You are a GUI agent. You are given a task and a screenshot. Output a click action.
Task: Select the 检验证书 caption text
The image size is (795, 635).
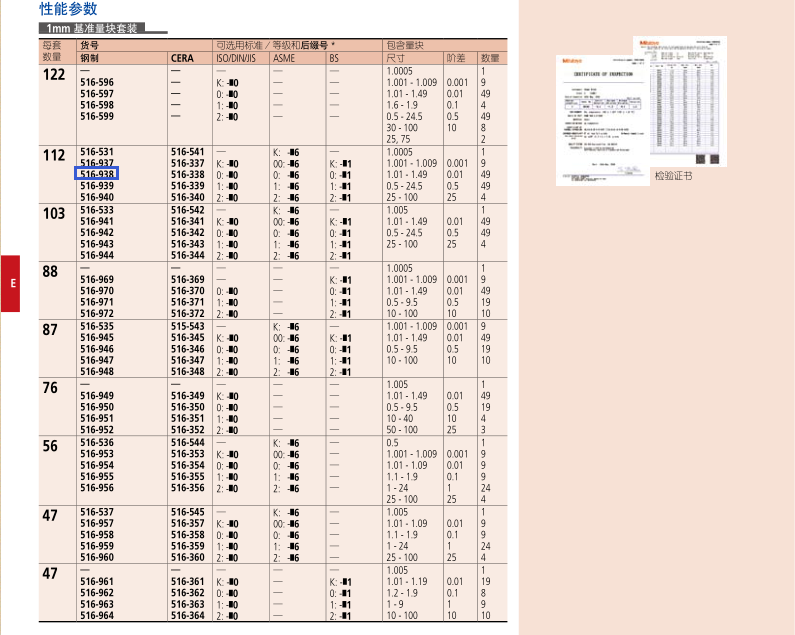point(673,175)
